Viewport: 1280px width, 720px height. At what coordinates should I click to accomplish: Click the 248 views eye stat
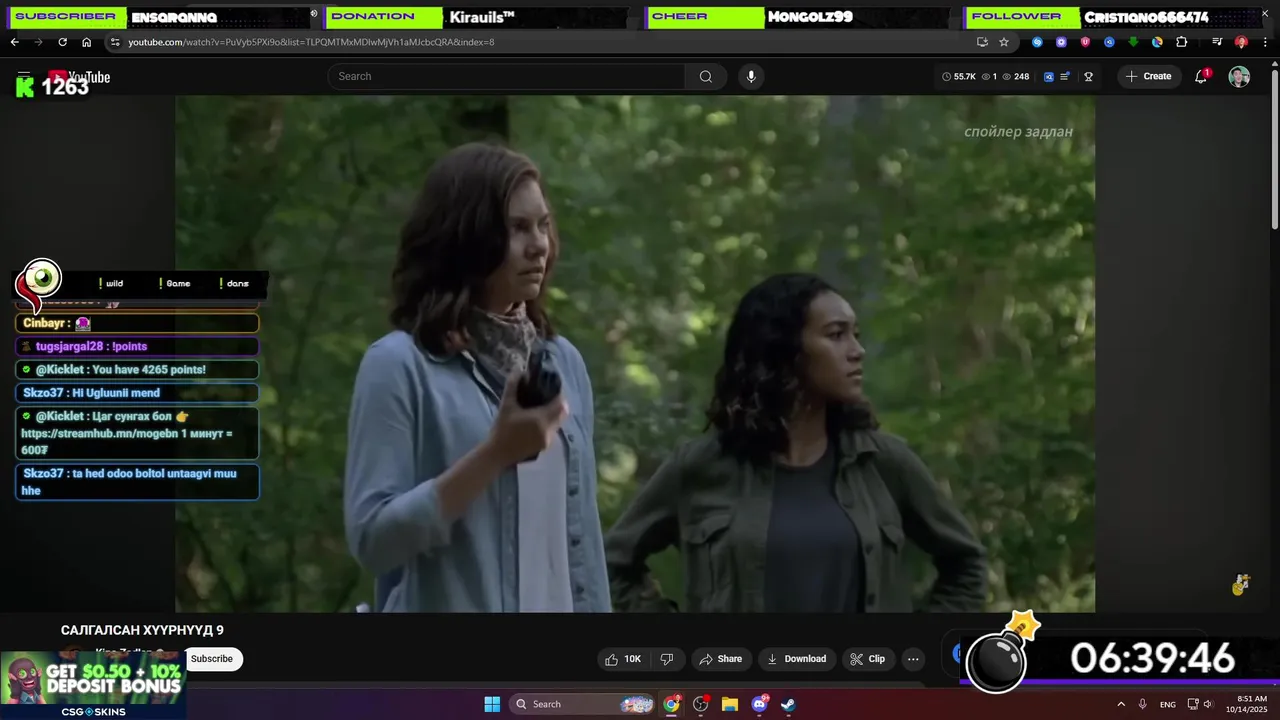1016,76
